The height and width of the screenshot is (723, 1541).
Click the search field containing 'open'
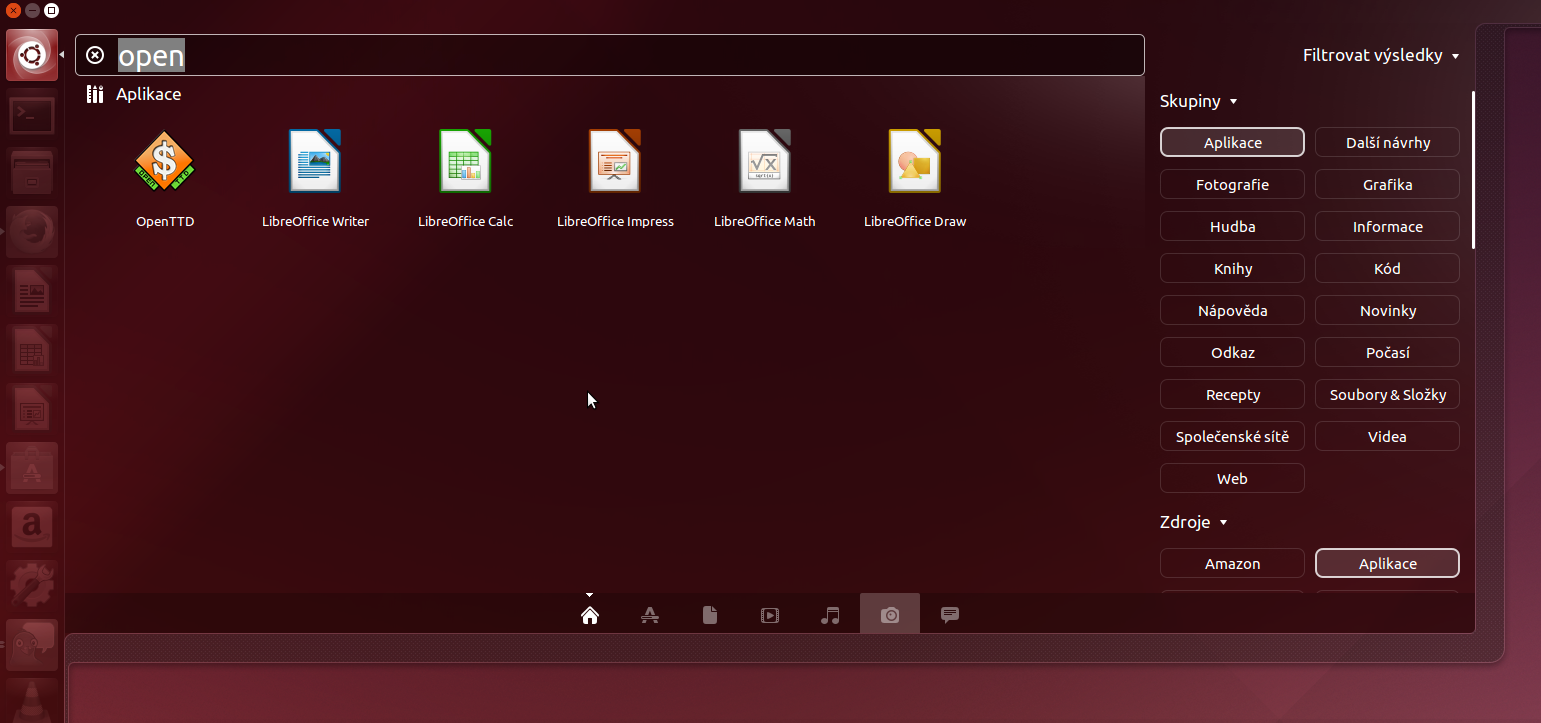click(610, 55)
